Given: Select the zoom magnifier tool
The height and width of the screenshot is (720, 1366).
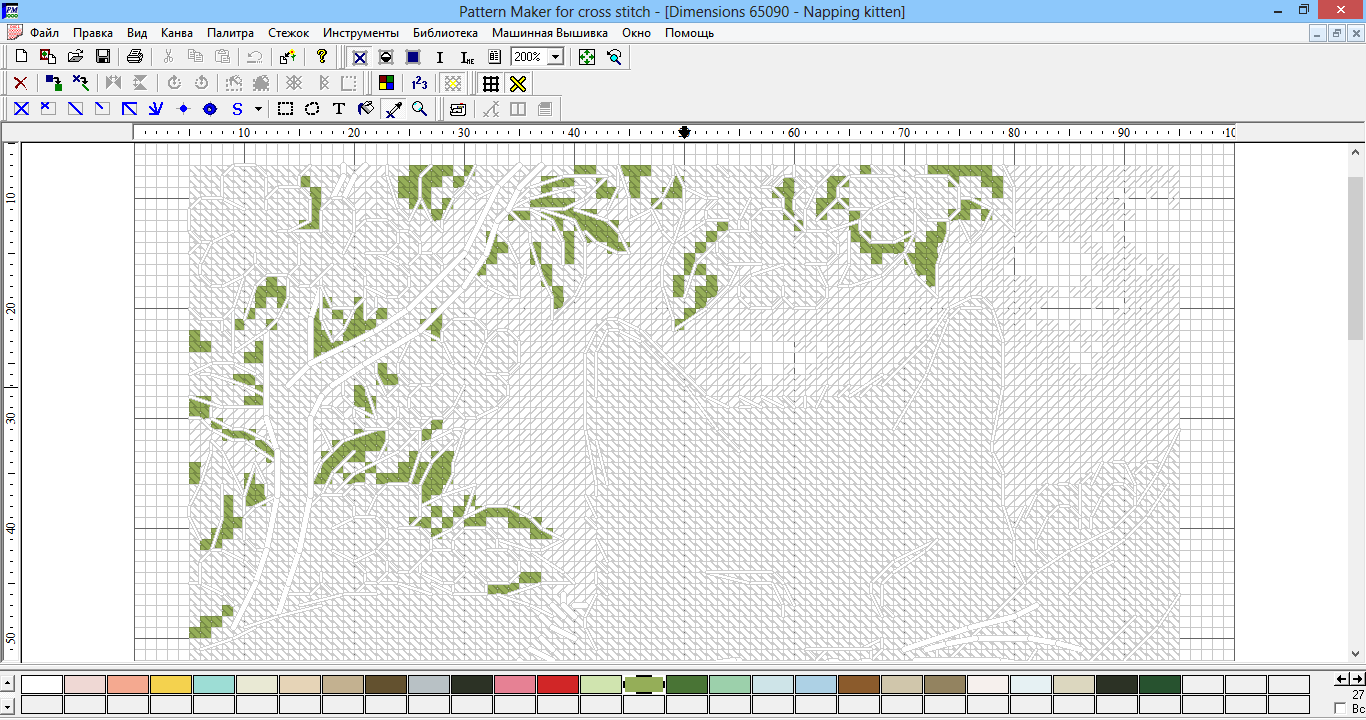Looking at the screenshot, I should (x=420, y=109).
